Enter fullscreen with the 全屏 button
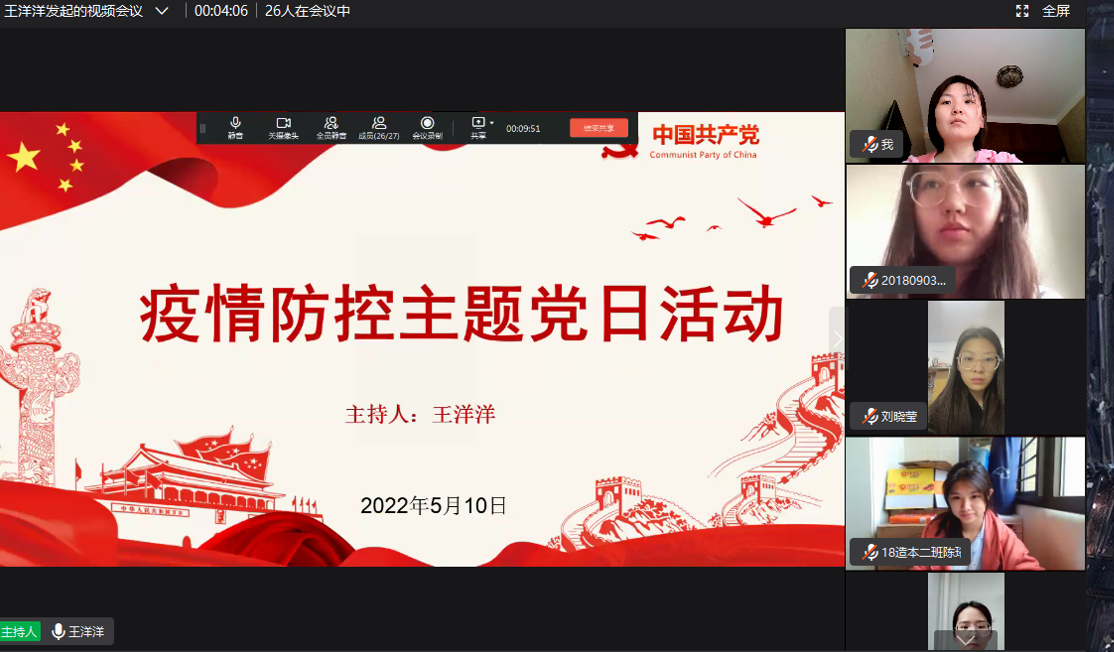 [x=1056, y=11]
